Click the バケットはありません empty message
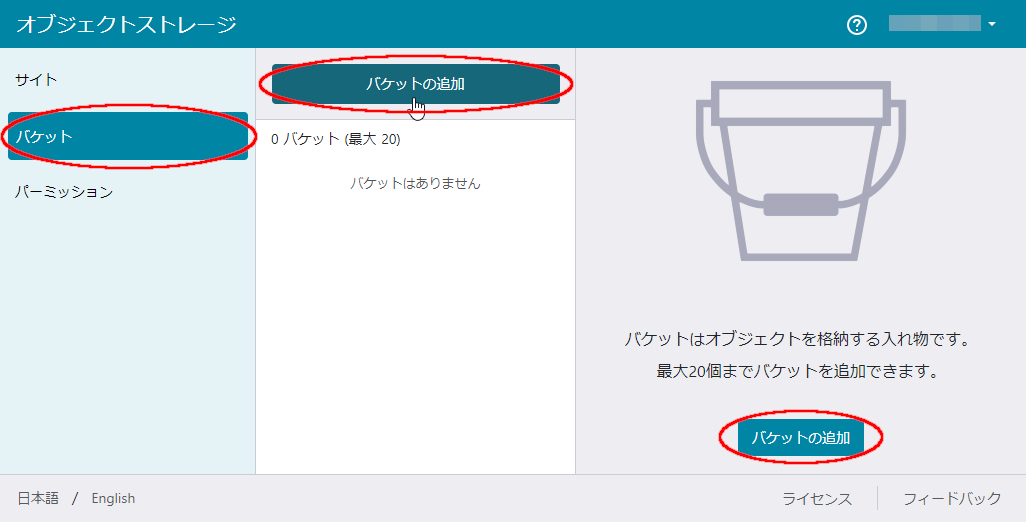Viewport: 1026px width, 522px height. (415, 184)
